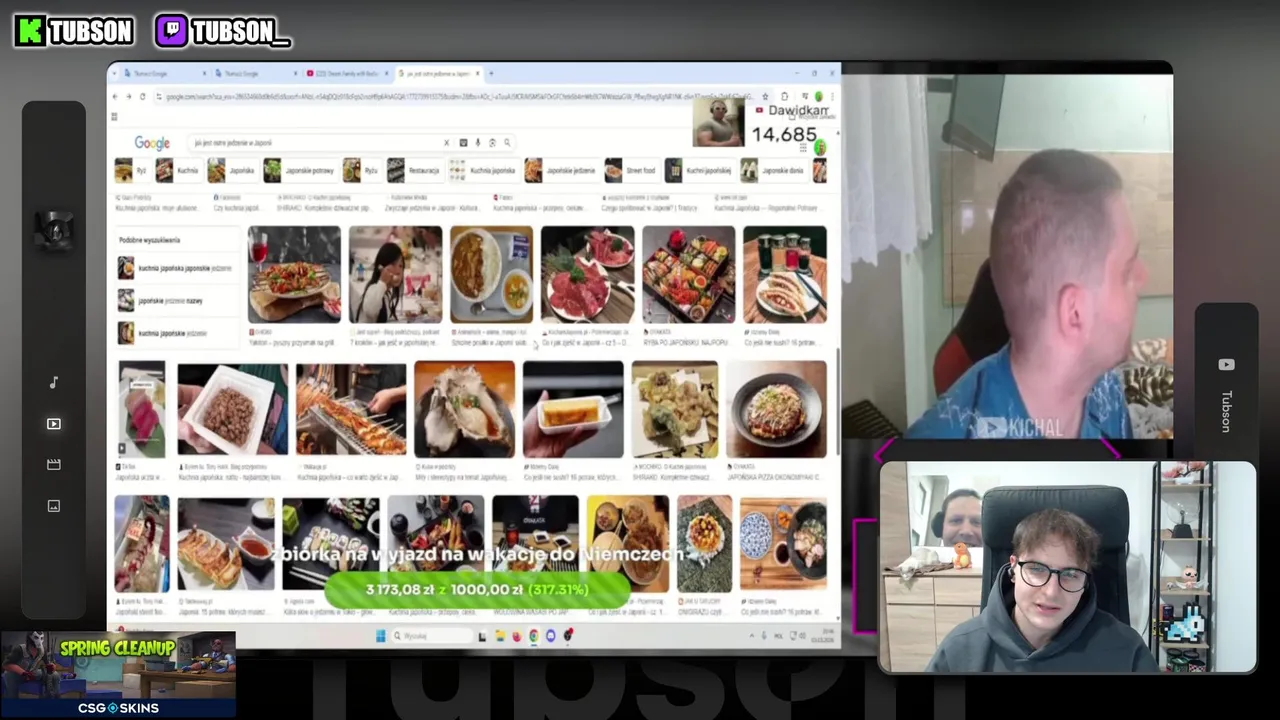1280x720 pixels.
Task: Open the okonomiyaki pizza image
Action: [x=776, y=409]
